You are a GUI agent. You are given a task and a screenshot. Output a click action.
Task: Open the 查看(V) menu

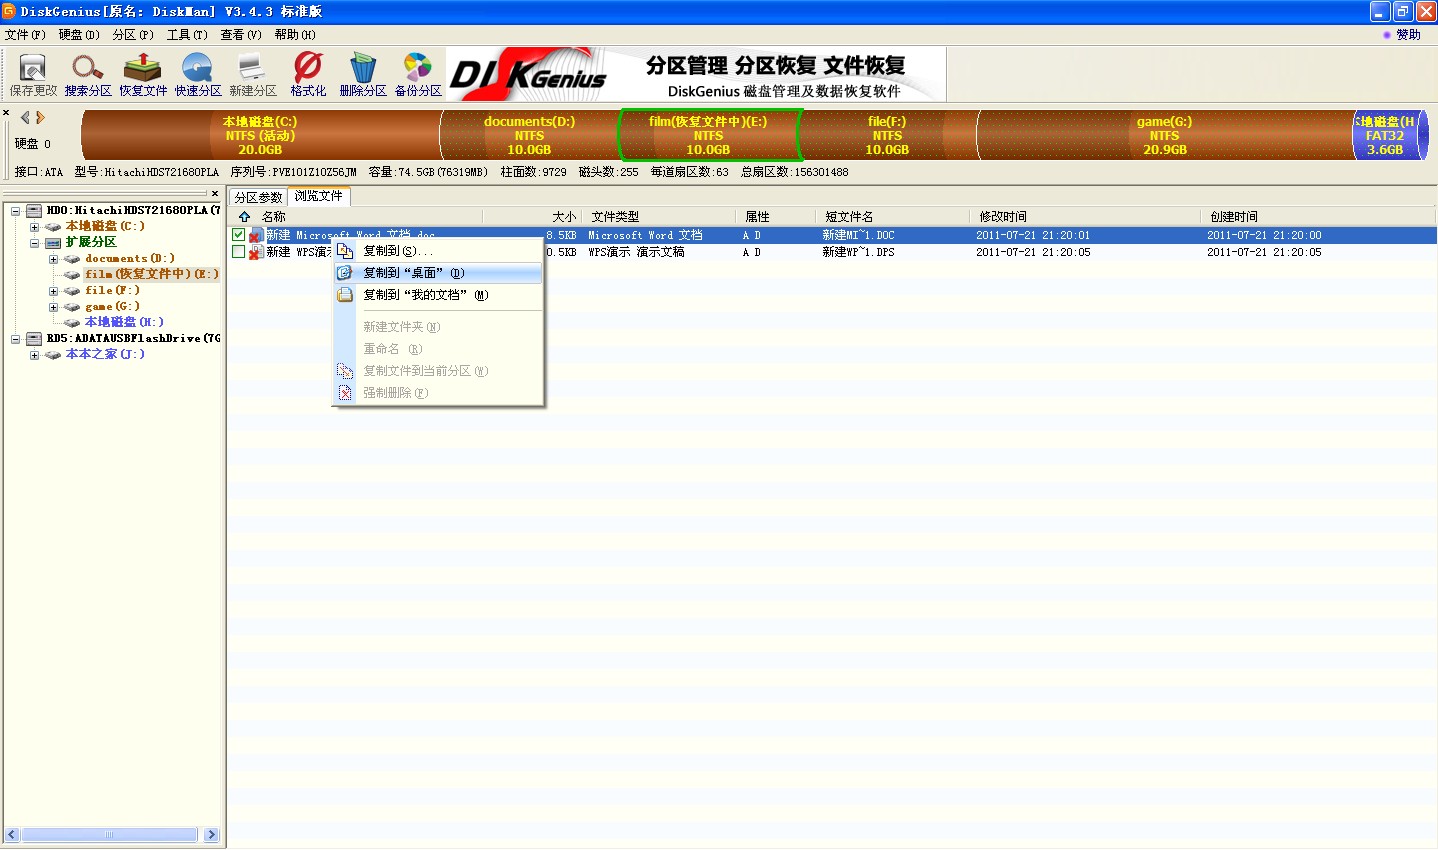coord(241,35)
